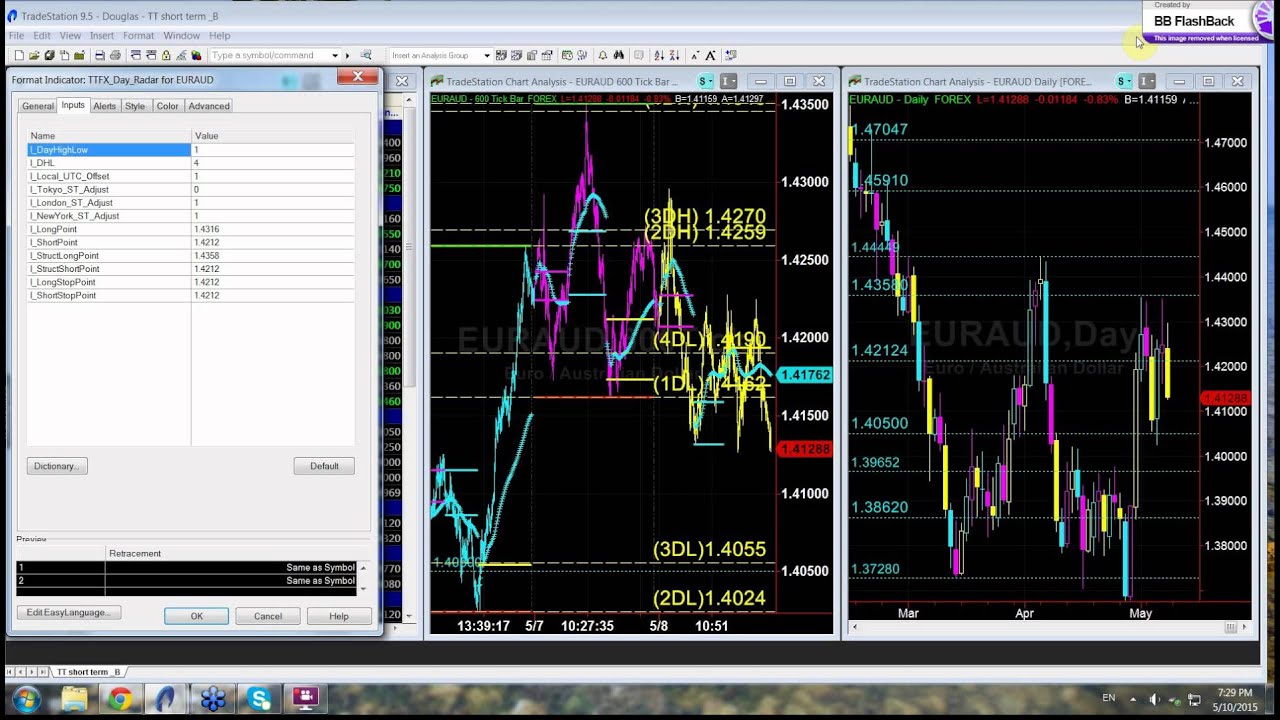1280x720 pixels.
Task: Open Windows Explorer folder on taskbar
Action: click(x=74, y=698)
